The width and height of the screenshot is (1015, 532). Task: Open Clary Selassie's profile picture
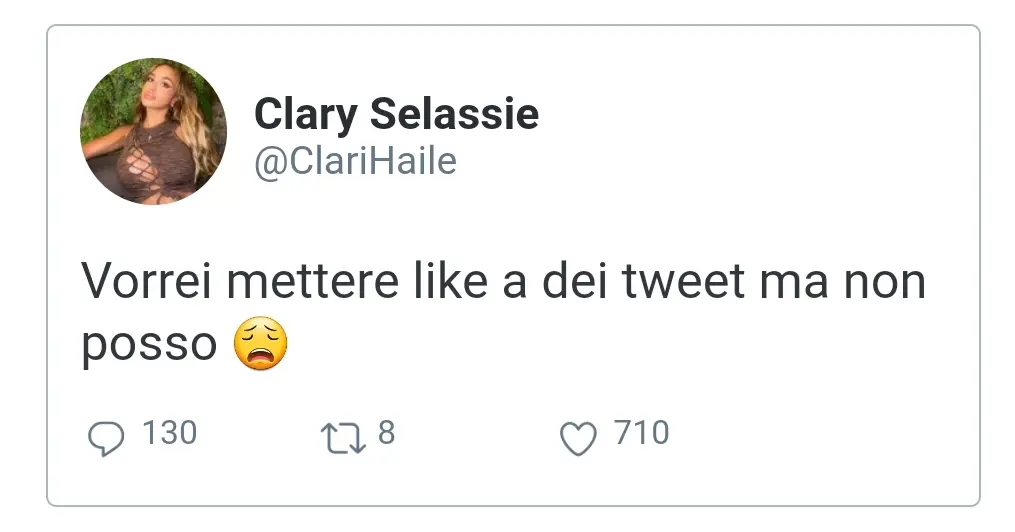pos(153,131)
